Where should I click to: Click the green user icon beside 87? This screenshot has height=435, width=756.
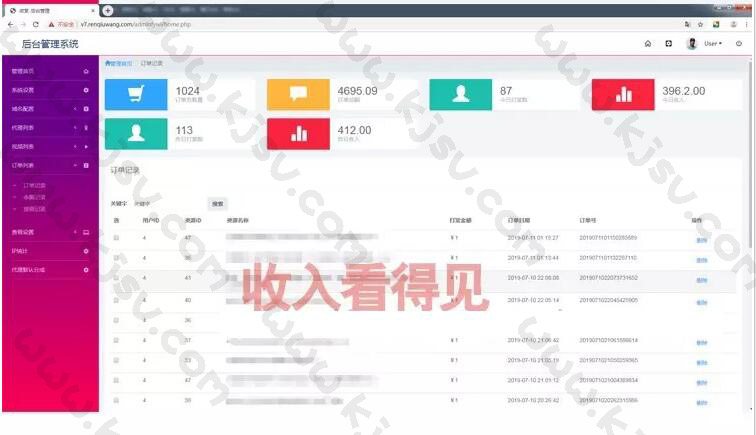[x=460, y=94]
